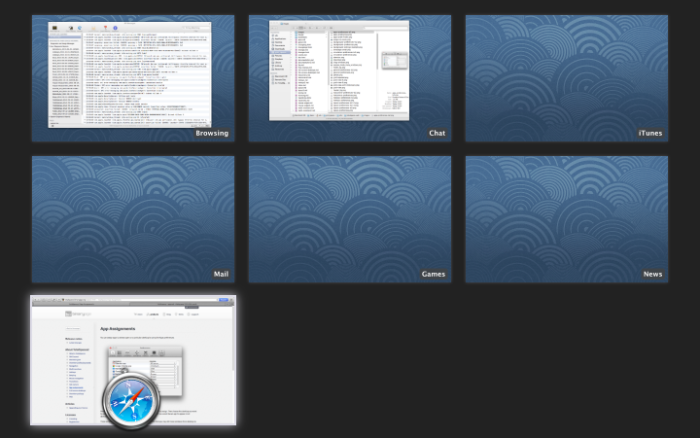The image size is (700, 438).
Task: Click the Chat space label
Action: pyautogui.click(x=437, y=133)
